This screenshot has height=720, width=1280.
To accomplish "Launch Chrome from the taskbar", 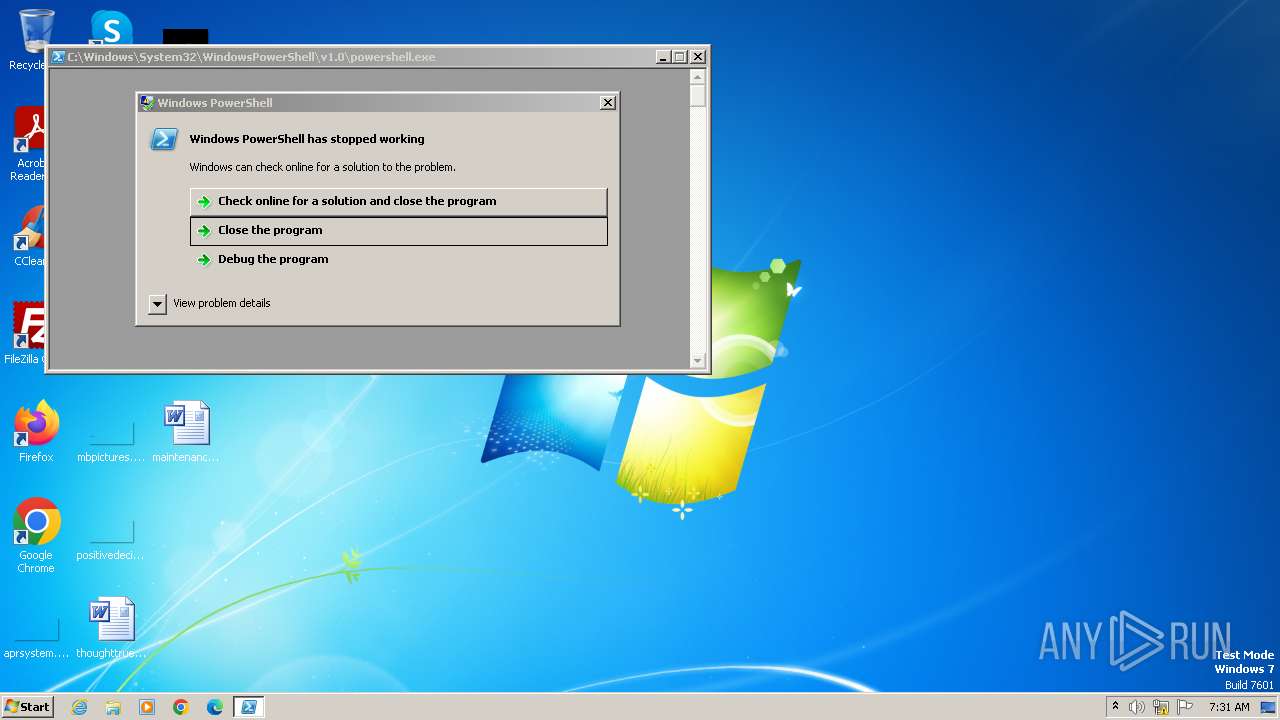I will tap(181, 707).
